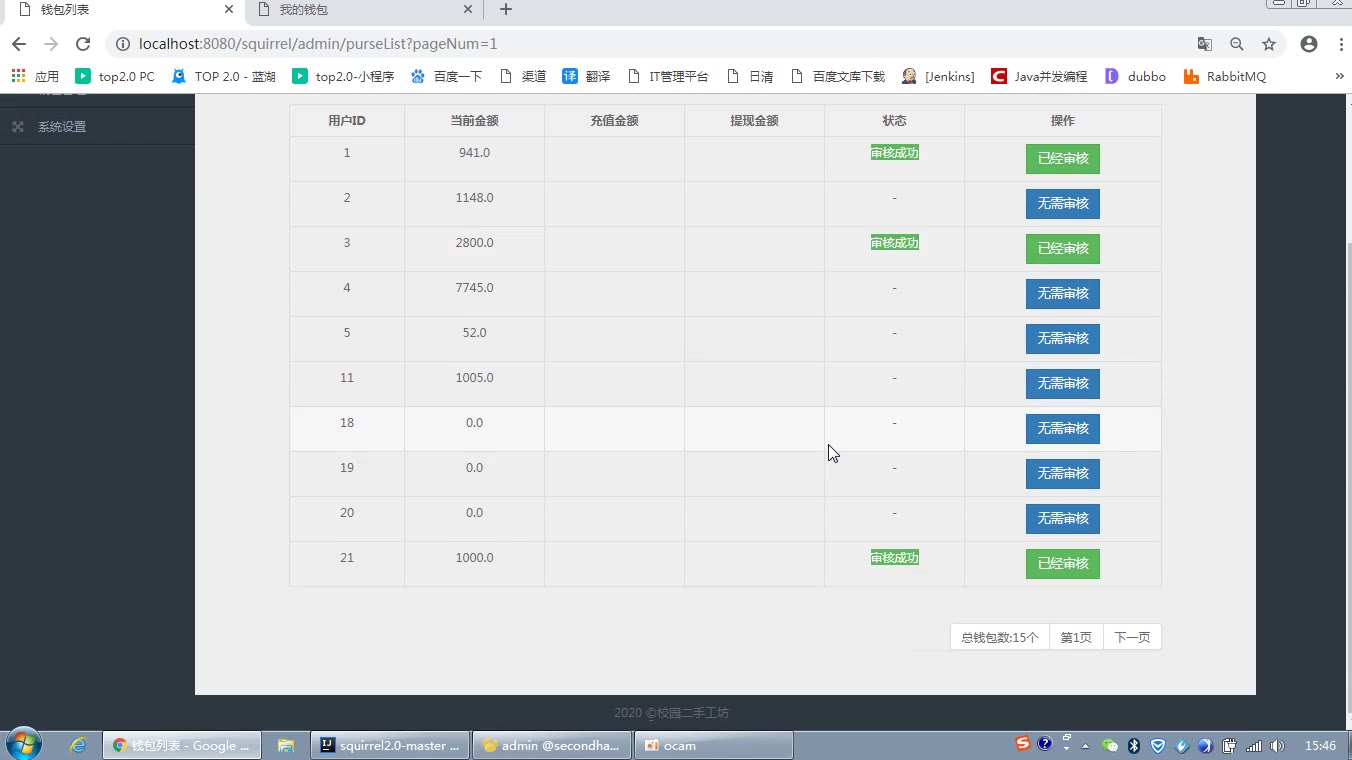Click 无需审核 button for user 4
This screenshot has width=1352, height=760.
tap(1062, 294)
